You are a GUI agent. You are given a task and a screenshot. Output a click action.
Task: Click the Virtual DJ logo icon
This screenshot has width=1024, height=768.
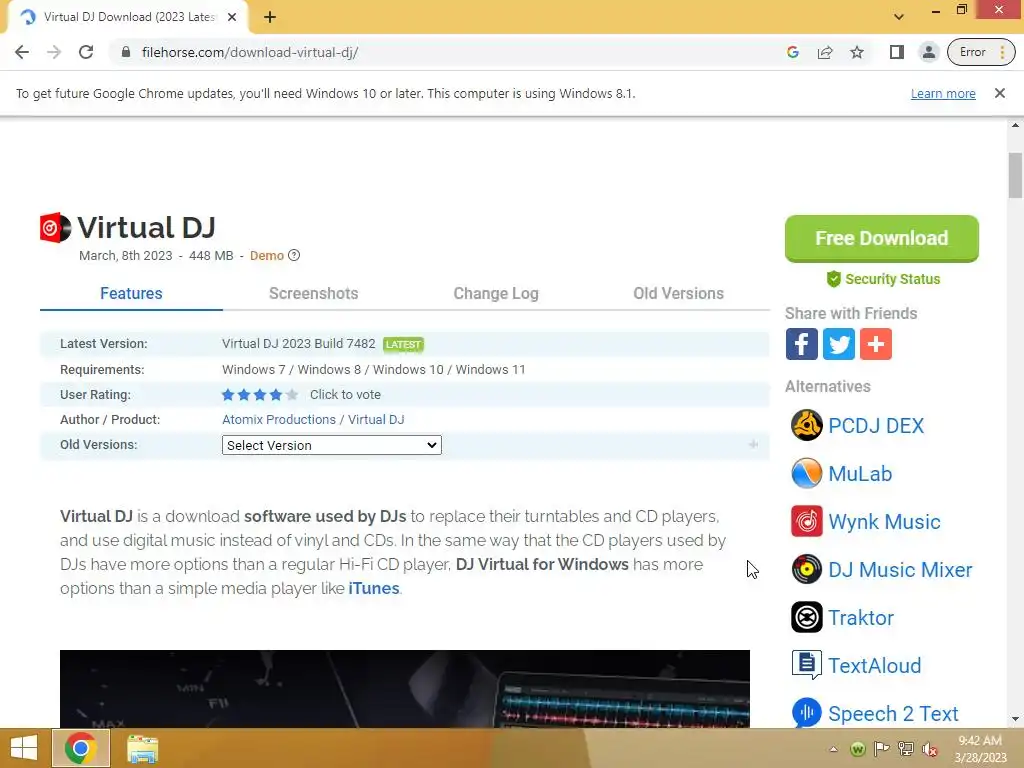pyautogui.click(x=55, y=227)
